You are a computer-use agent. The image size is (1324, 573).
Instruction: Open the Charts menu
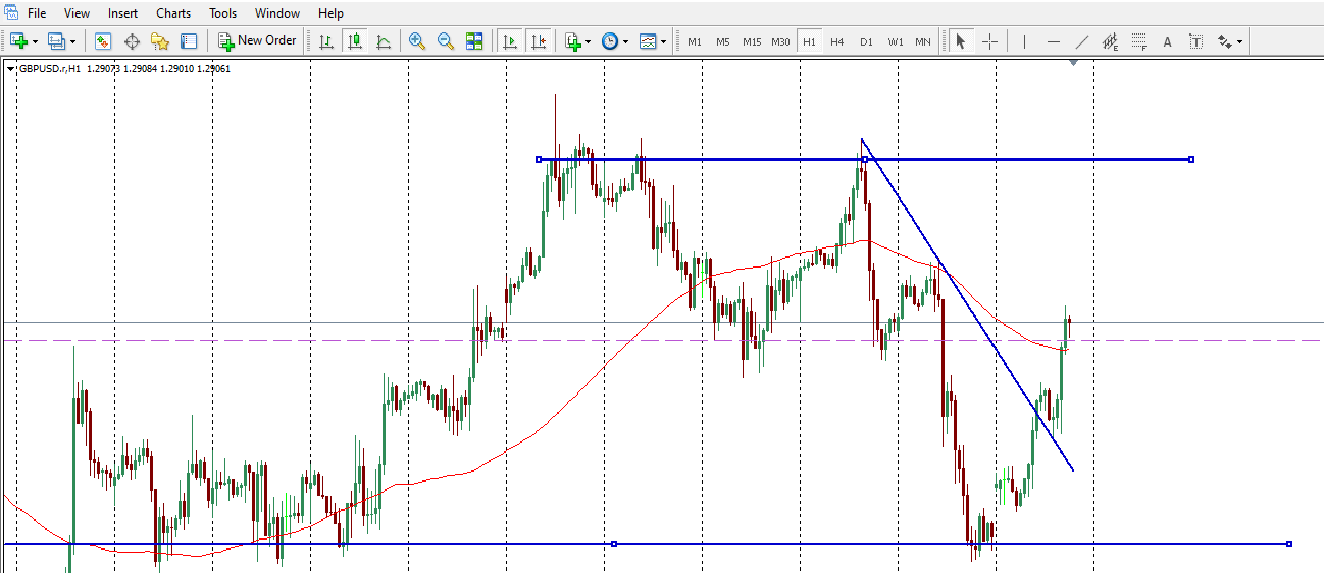click(174, 13)
